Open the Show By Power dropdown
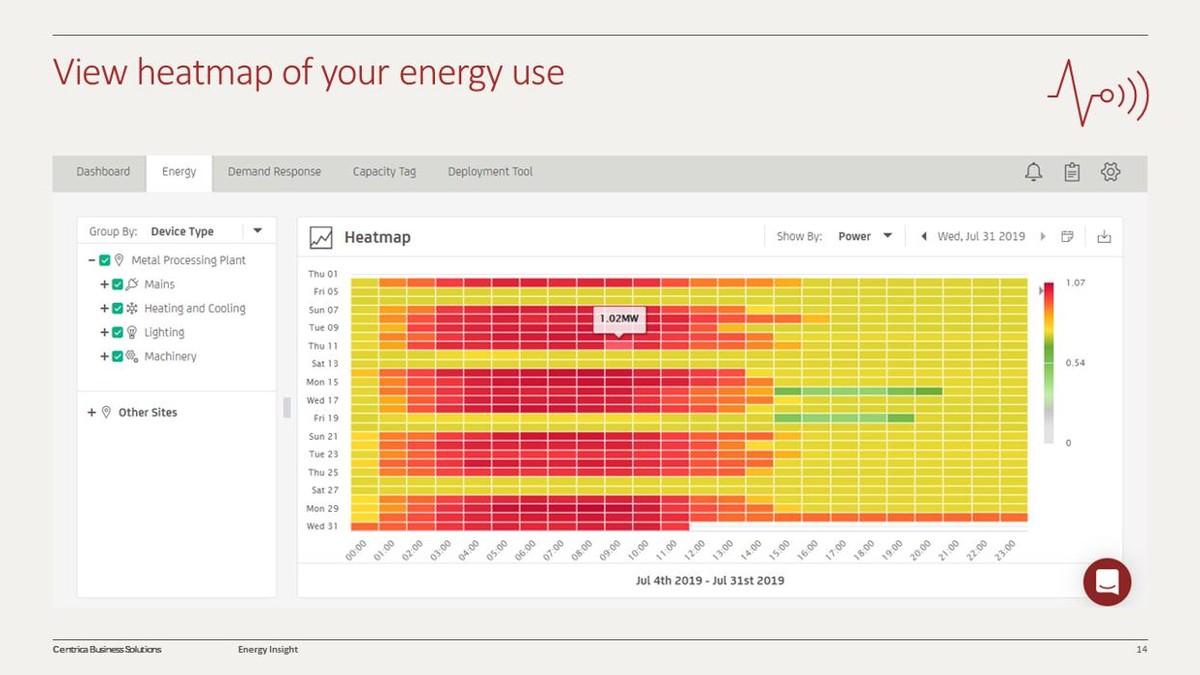 [887, 237]
